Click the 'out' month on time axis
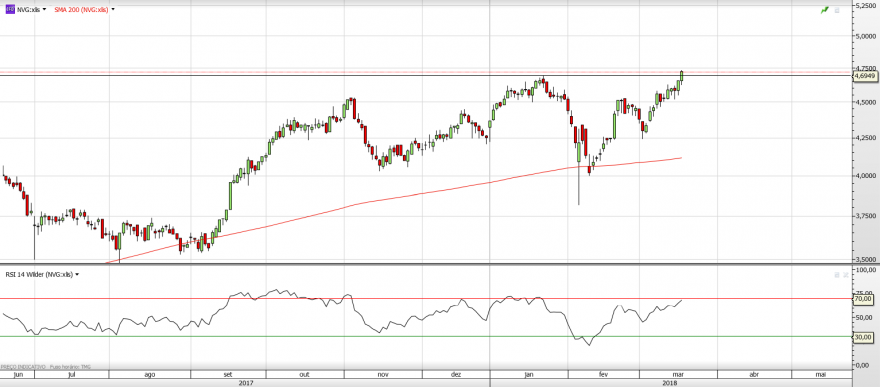 tap(305, 374)
